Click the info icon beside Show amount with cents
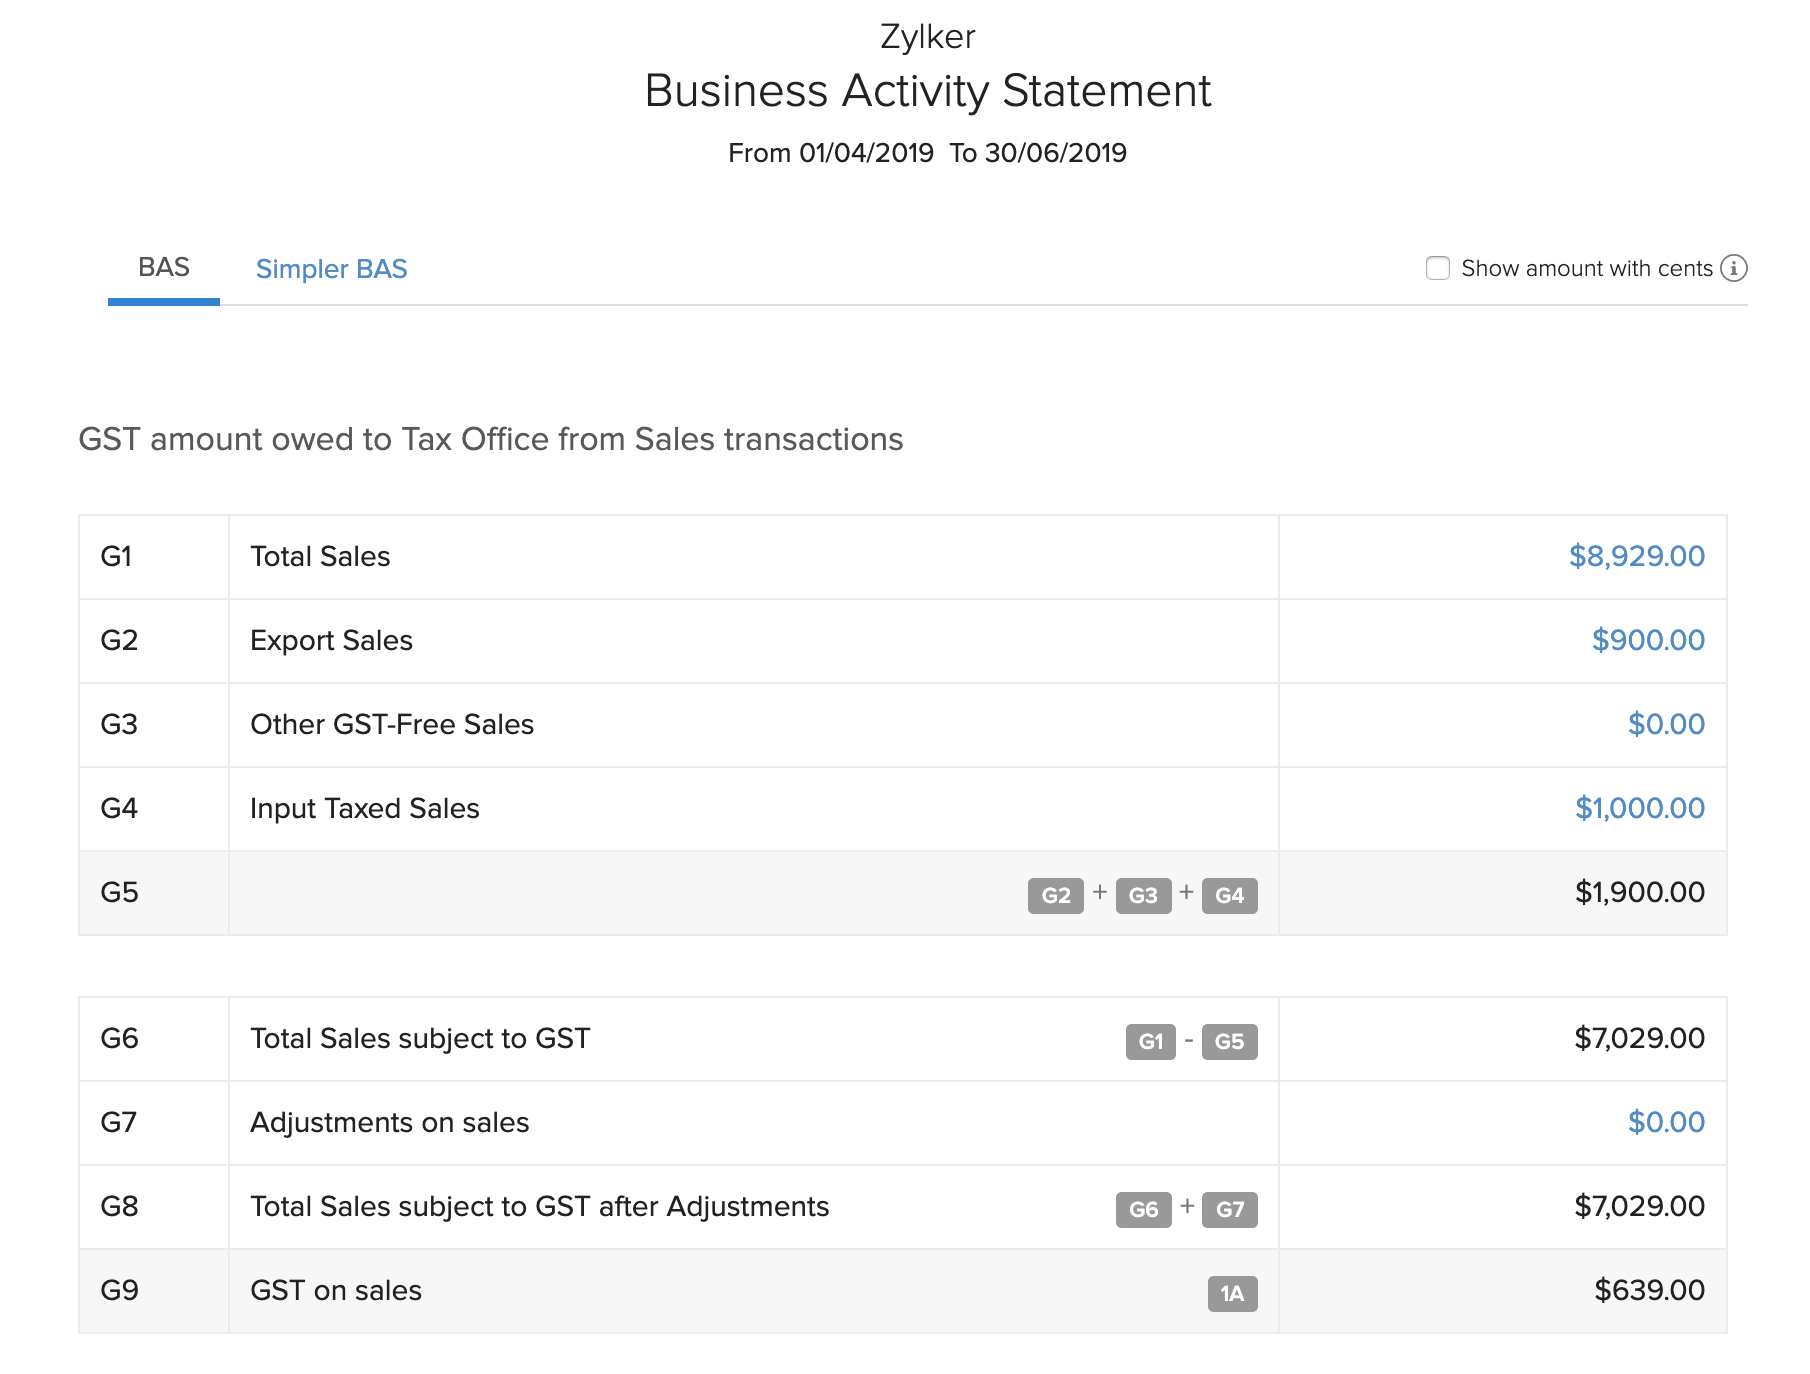The height and width of the screenshot is (1374, 1810). tap(1734, 268)
